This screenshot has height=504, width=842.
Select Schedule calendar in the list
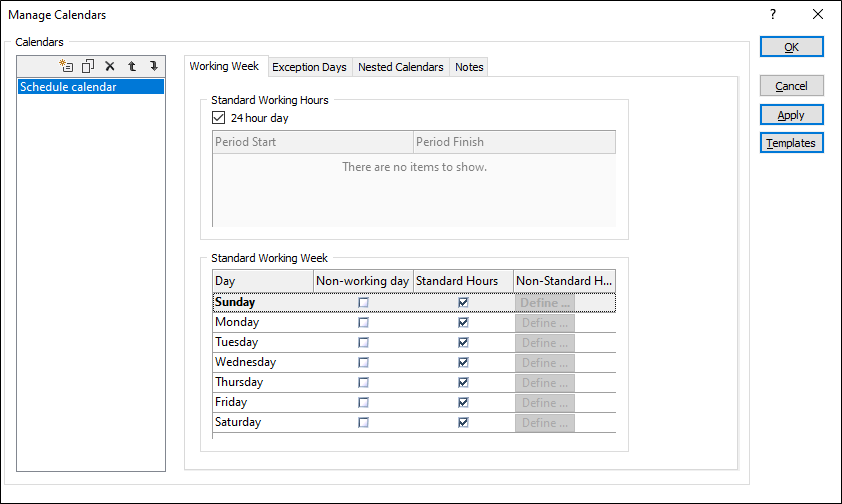[x=90, y=87]
